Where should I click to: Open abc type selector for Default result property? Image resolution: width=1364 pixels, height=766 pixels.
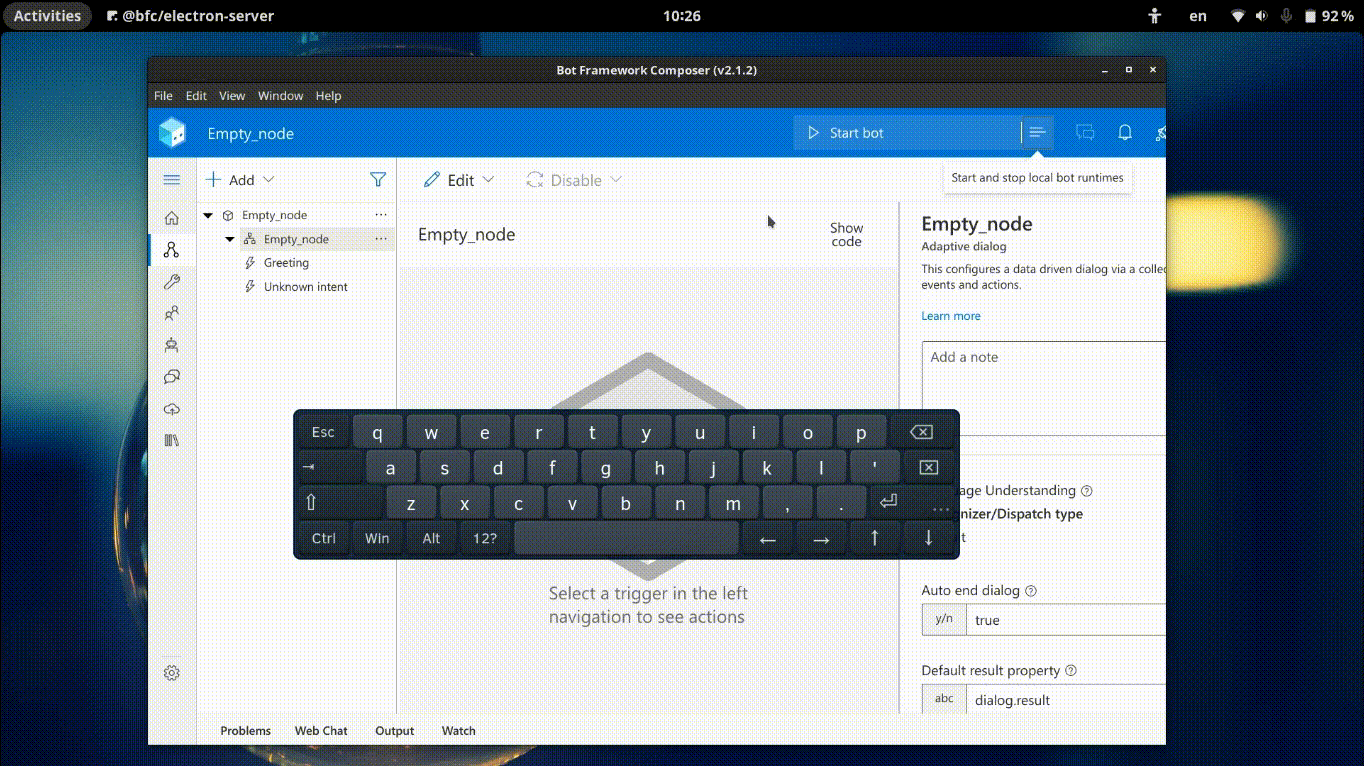944,699
